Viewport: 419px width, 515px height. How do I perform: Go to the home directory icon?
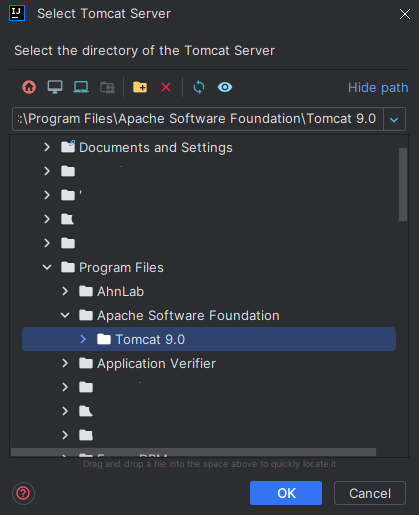tap(29, 87)
